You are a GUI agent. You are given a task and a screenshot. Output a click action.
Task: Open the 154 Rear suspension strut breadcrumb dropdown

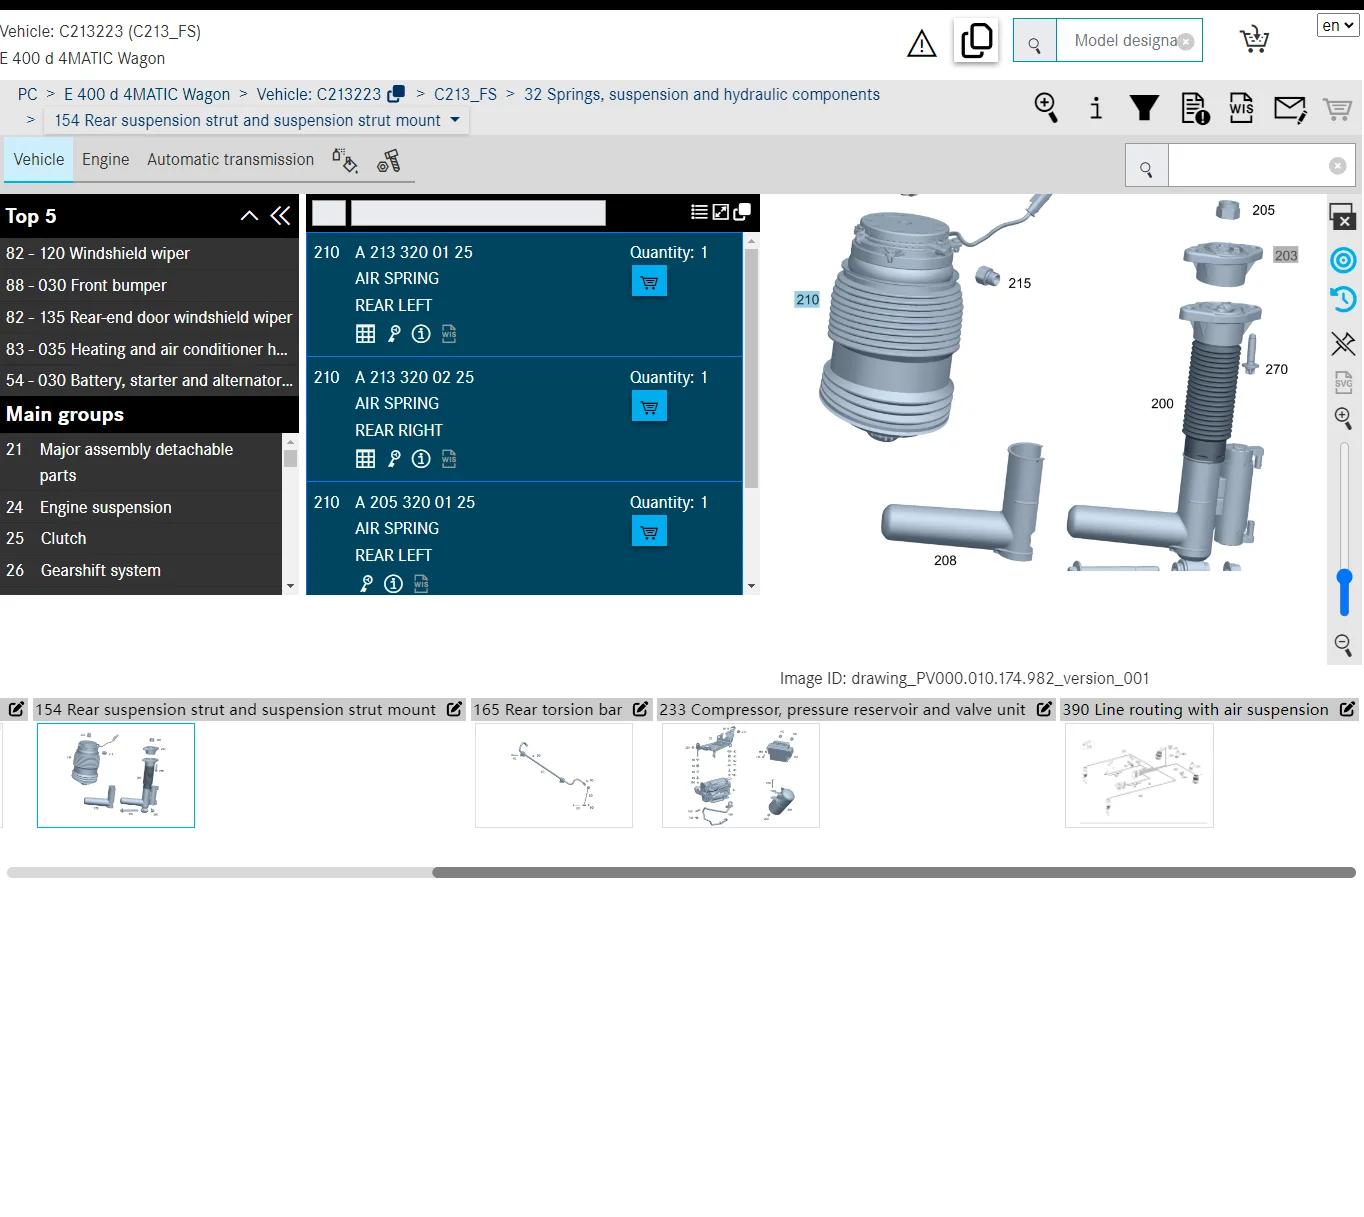[x=256, y=121]
